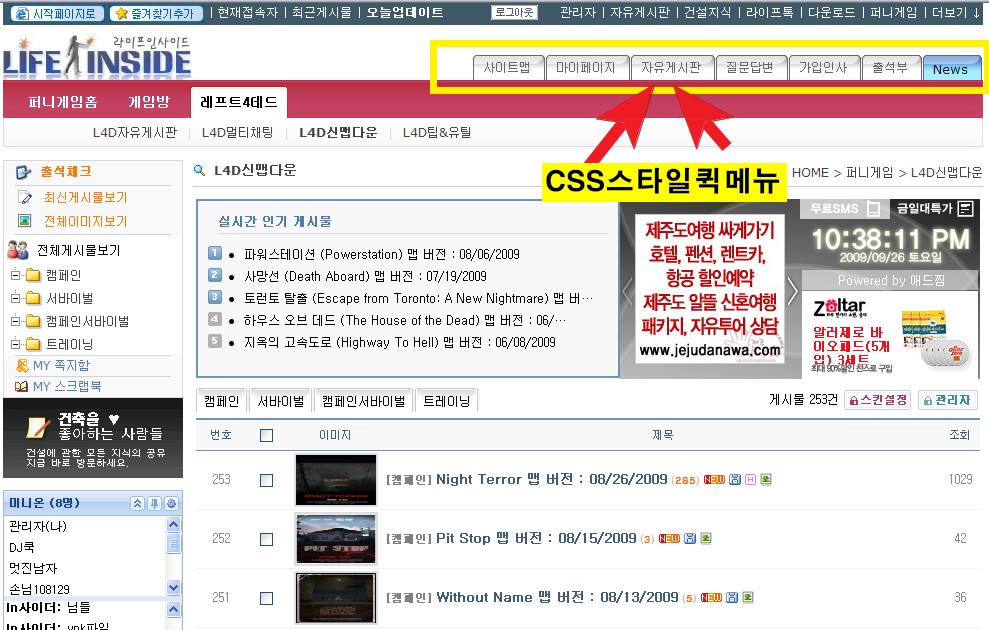This screenshot has height=630, width=989.
Task: Click the 출석체크 attendance icon
Action: [x=23, y=172]
